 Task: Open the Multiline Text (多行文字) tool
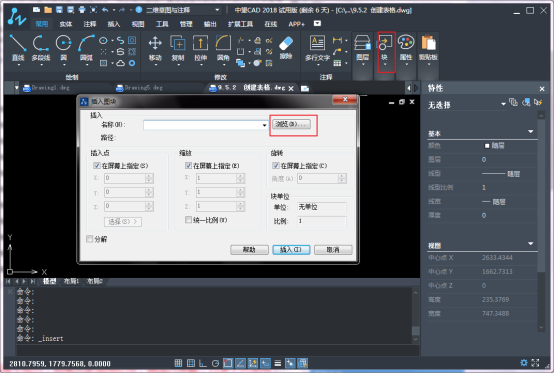coord(317,48)
